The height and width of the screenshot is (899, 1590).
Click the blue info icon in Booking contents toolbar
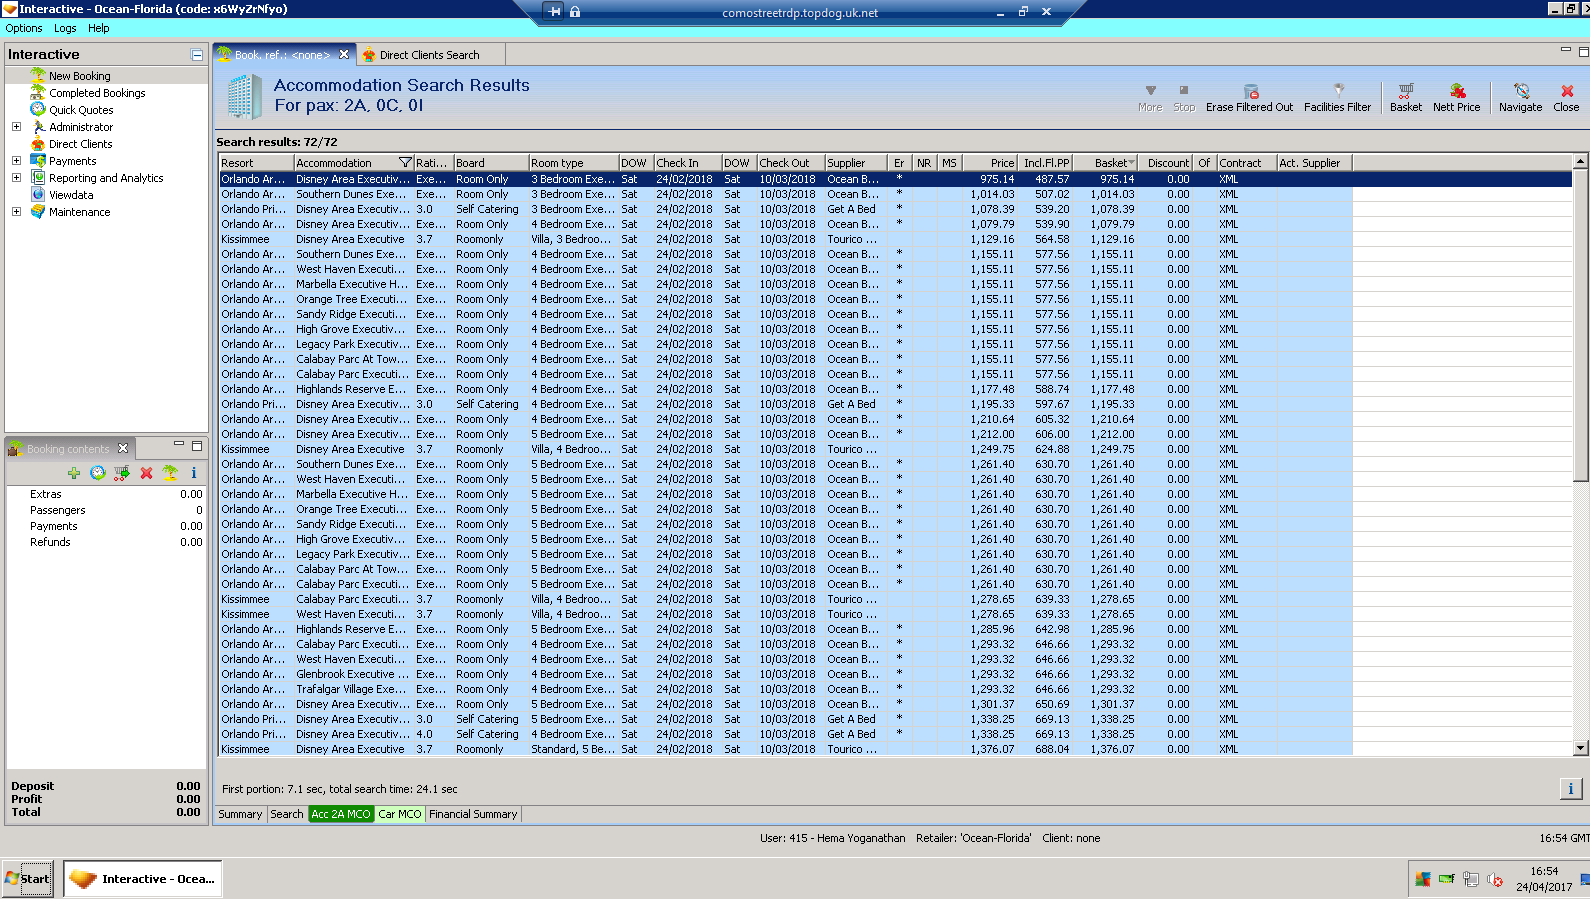point(194,473)
